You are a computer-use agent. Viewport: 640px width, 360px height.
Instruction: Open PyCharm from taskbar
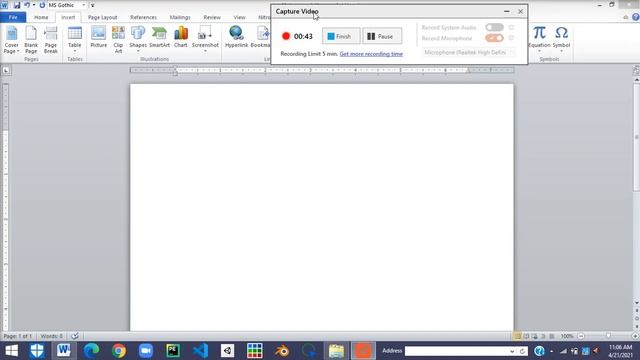173,351
